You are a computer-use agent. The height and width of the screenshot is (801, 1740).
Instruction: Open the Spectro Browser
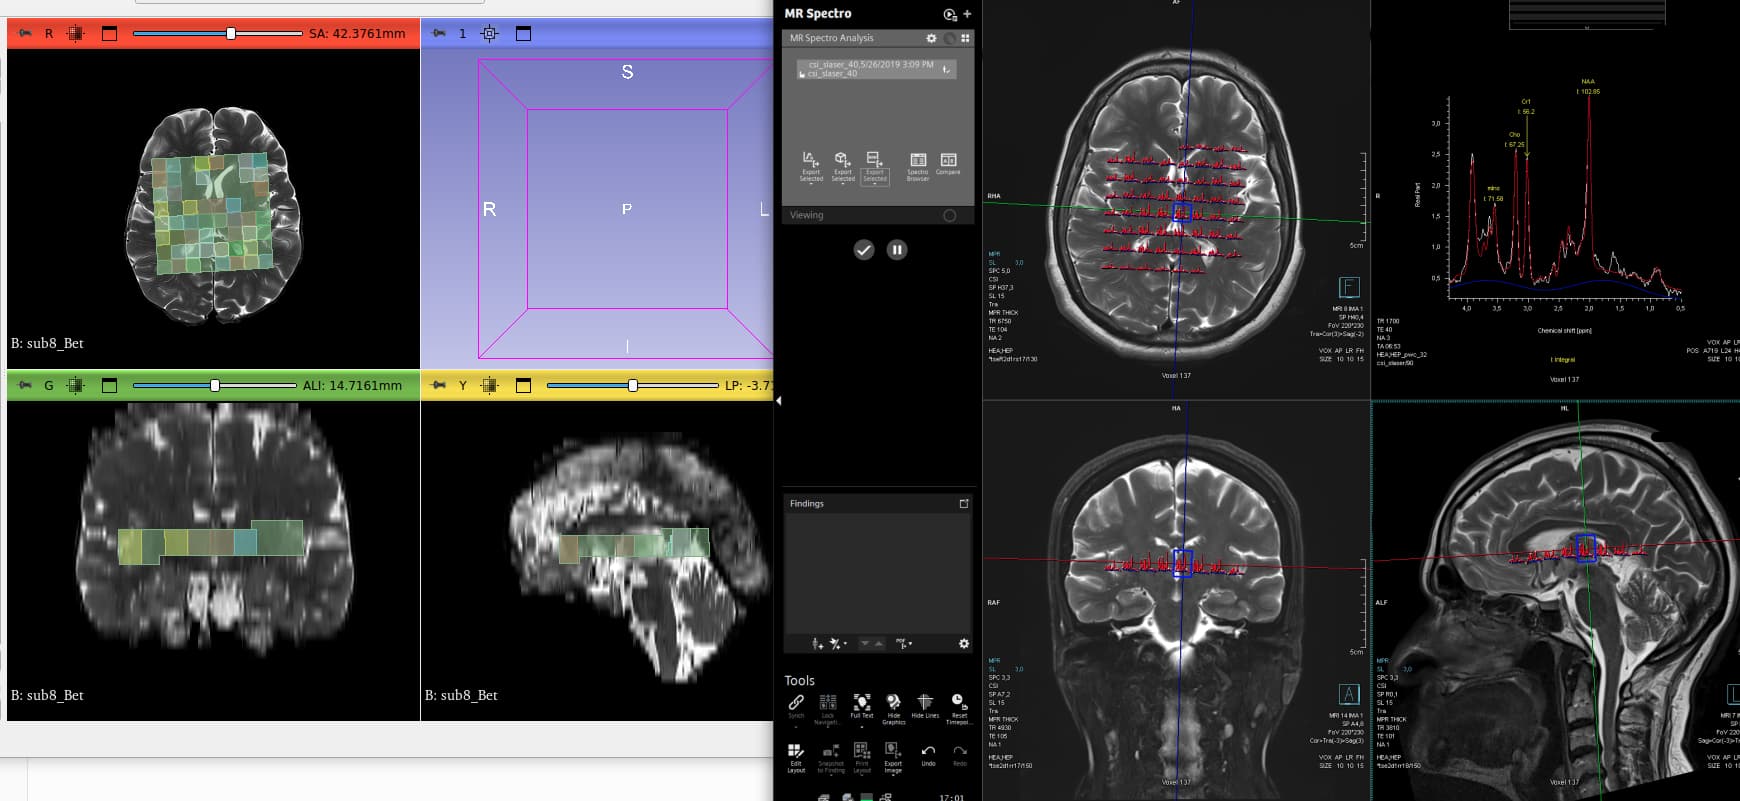coord(917,162)
